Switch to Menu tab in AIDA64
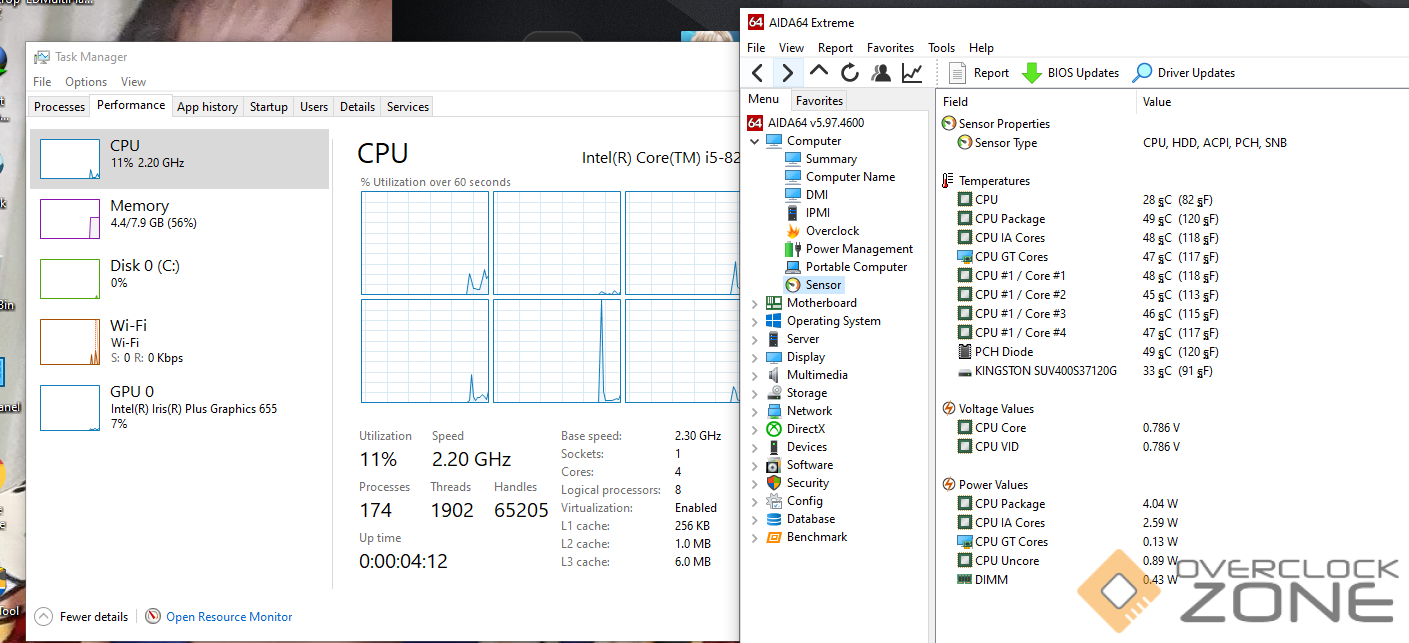 (x=763, y=99)
